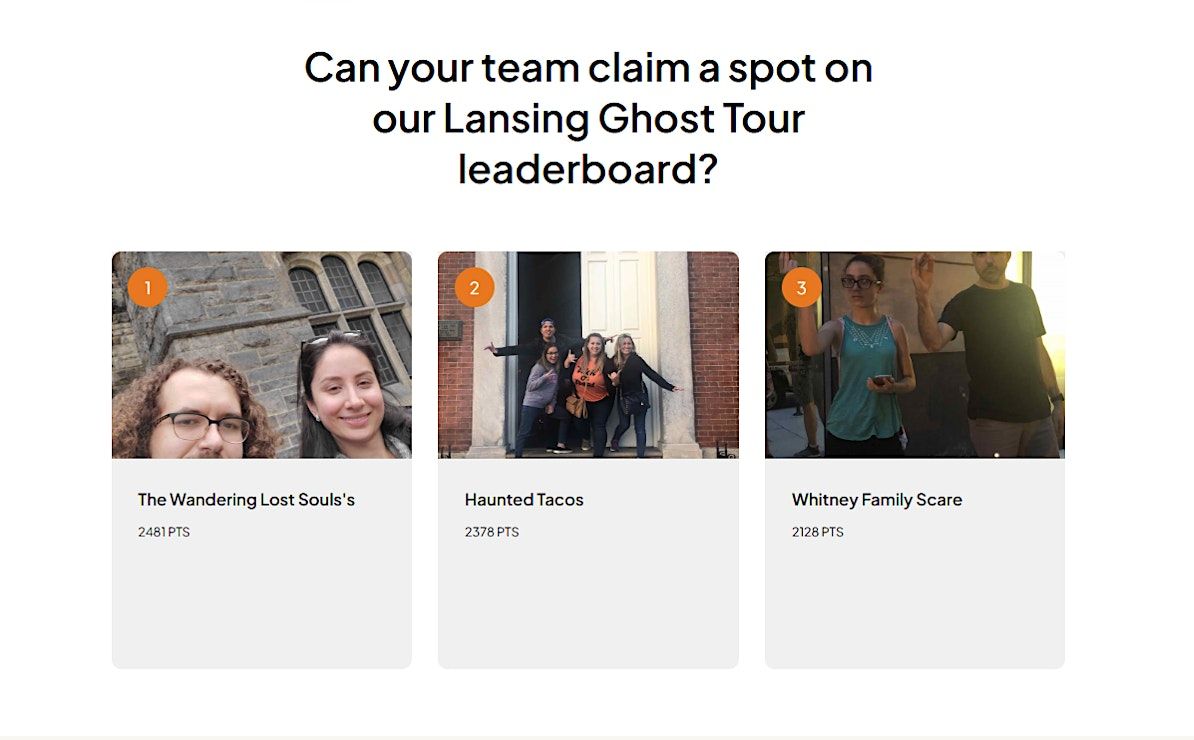This screenshot has width=1194, height=740.
Task: Click the 2481 PTS score label
Action: coord(164,532)
